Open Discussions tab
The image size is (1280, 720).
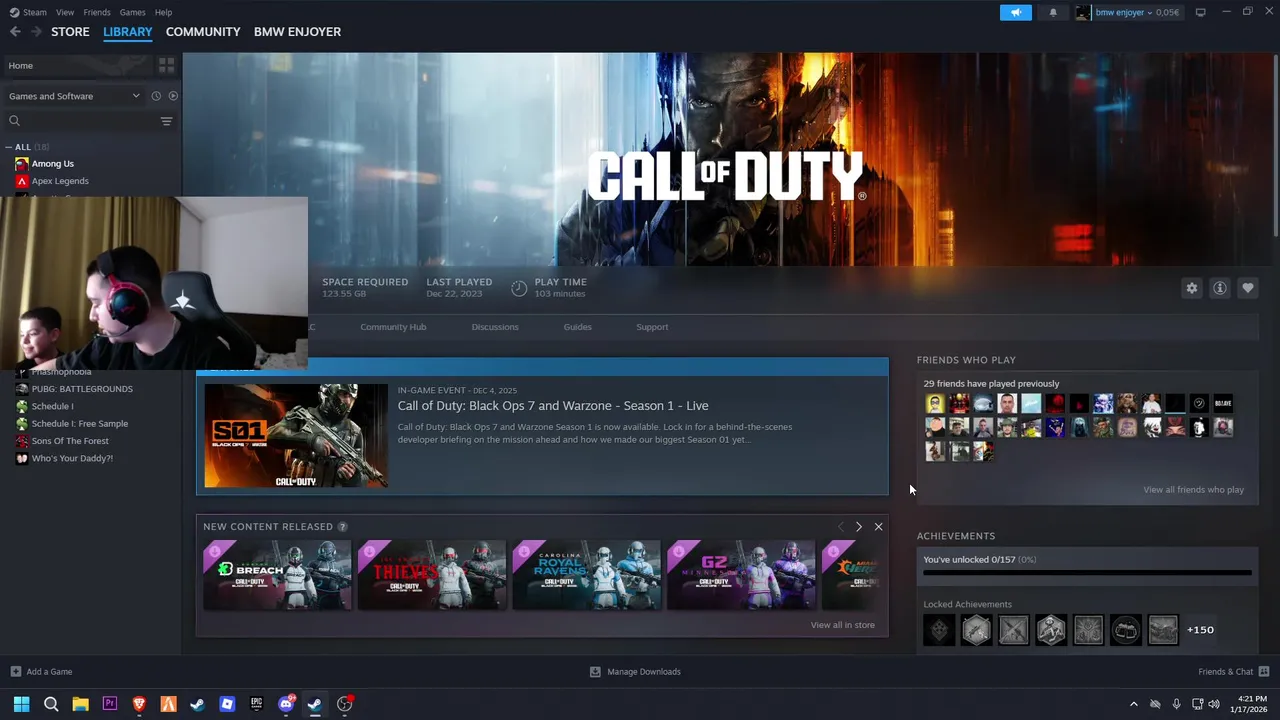coord(495,327)
